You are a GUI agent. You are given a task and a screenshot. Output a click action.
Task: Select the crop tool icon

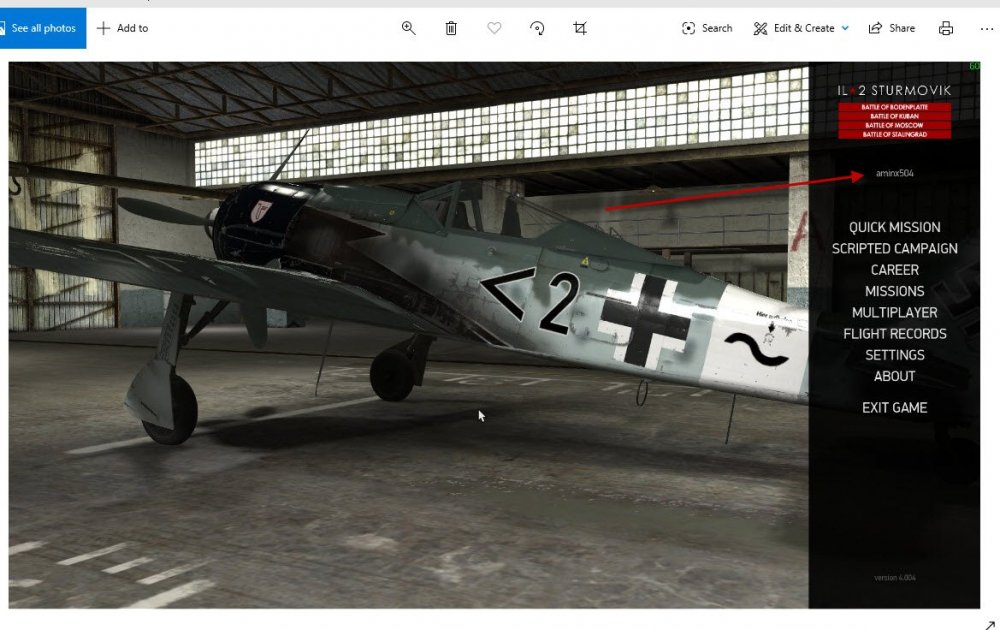[580, 28]
